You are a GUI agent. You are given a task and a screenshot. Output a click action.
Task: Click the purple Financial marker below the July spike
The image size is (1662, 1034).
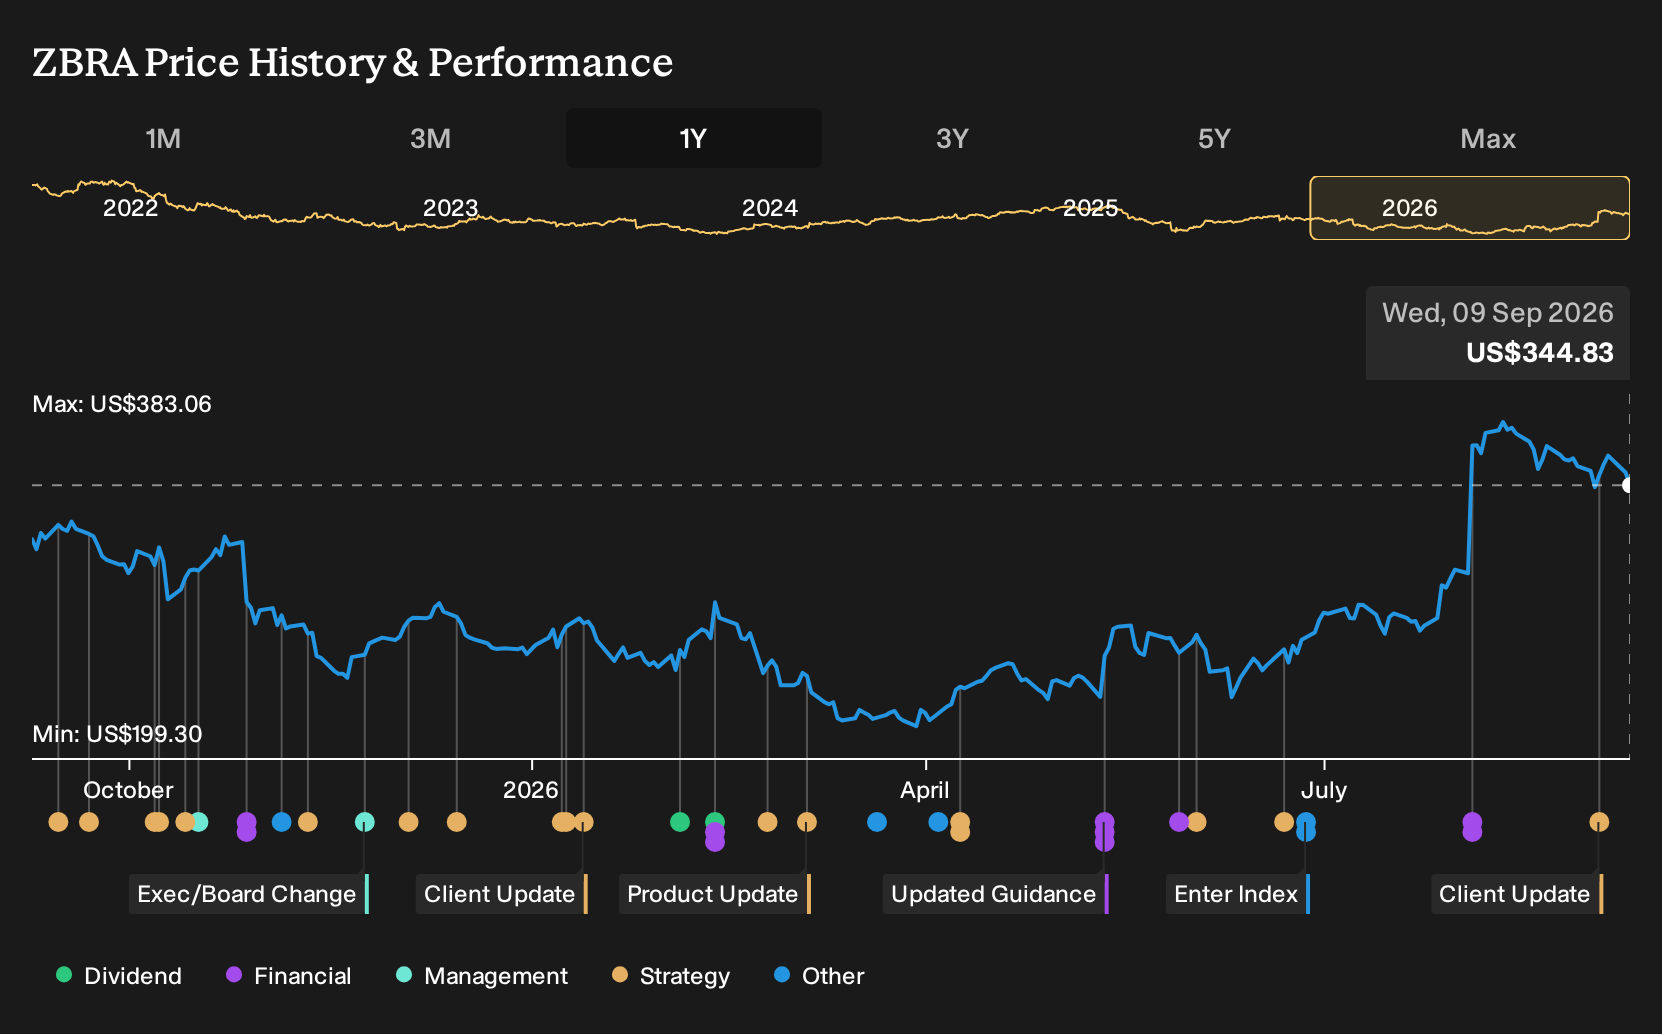click(1472, 827)
